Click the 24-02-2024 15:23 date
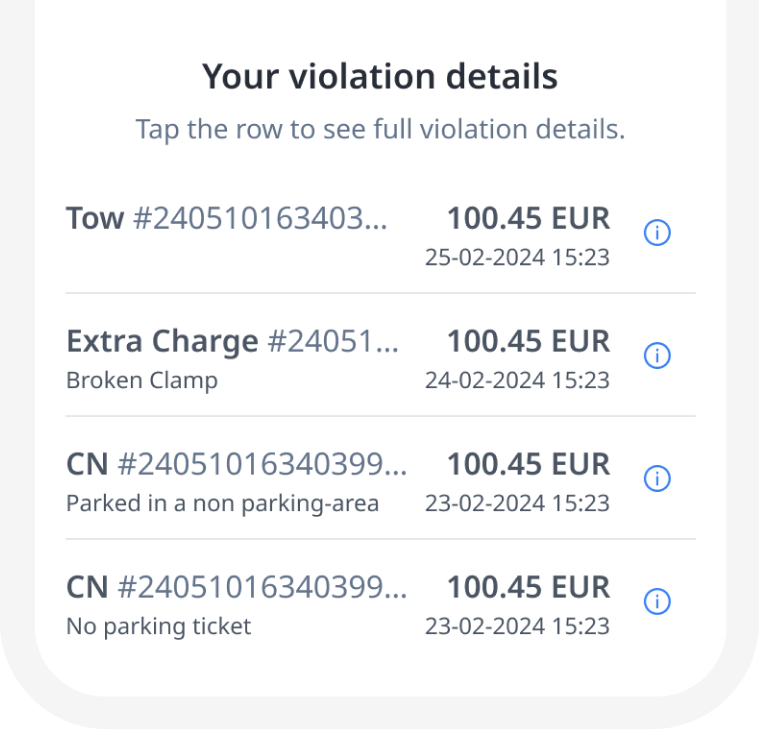759x730 pixels. [517, 381]
